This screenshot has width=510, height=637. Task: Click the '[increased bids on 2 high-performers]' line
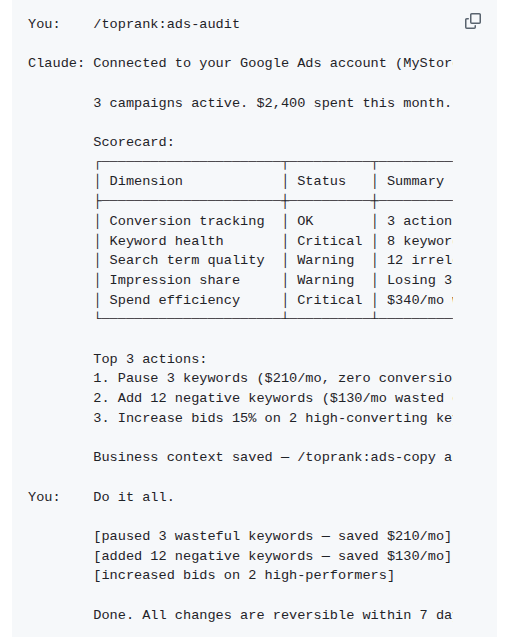point(244,575)
